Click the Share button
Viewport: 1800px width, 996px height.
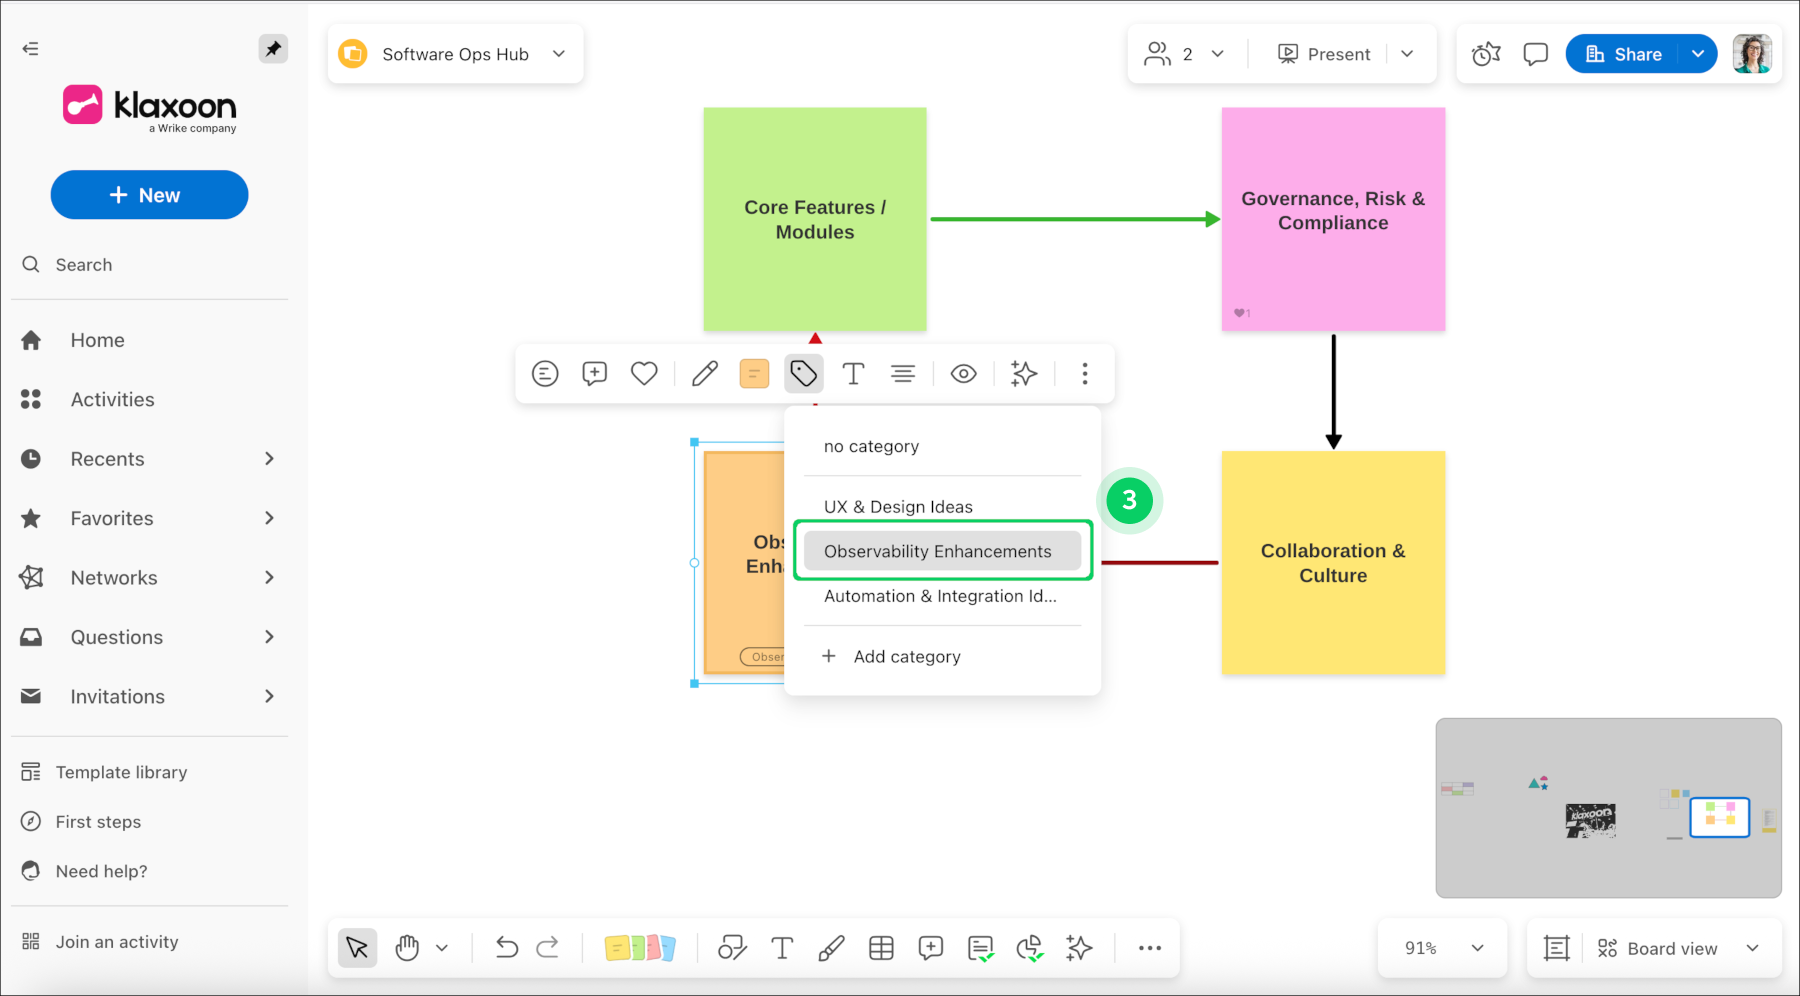(1624, 54)
